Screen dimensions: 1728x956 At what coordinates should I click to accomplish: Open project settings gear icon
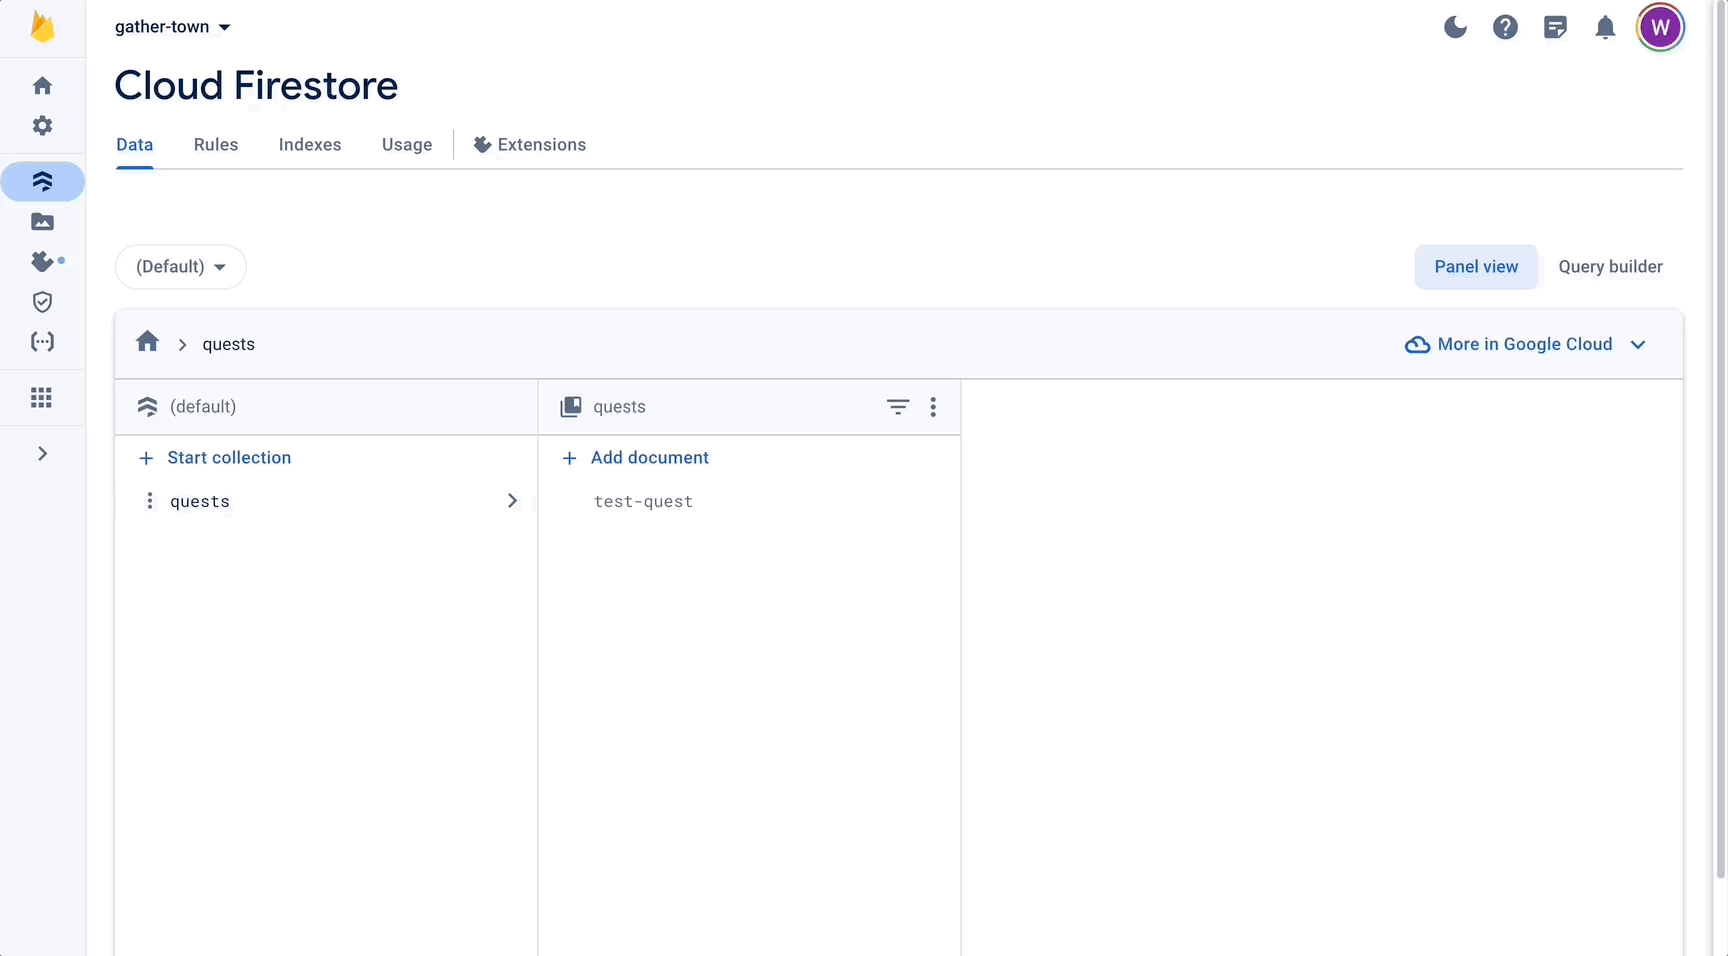[x=42, y=126]
